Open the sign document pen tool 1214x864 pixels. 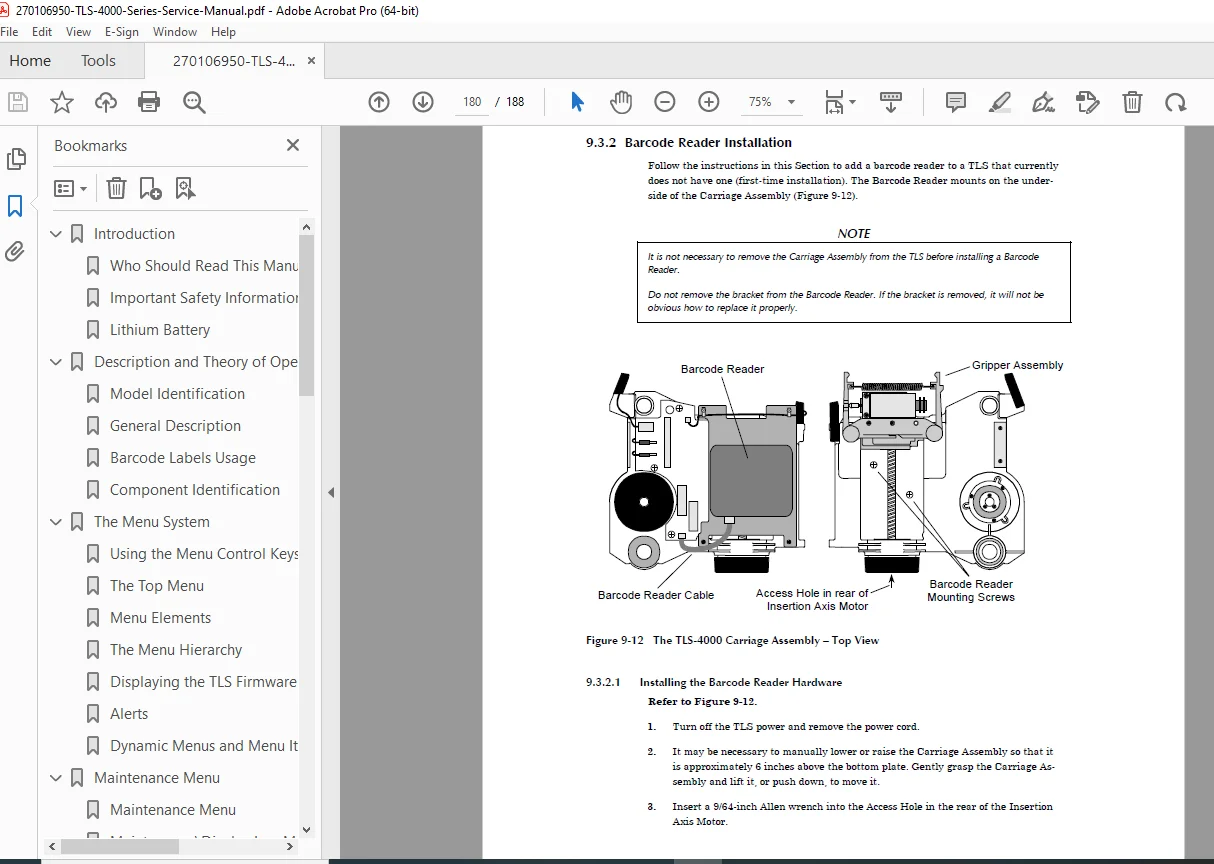pos(1043,101)
